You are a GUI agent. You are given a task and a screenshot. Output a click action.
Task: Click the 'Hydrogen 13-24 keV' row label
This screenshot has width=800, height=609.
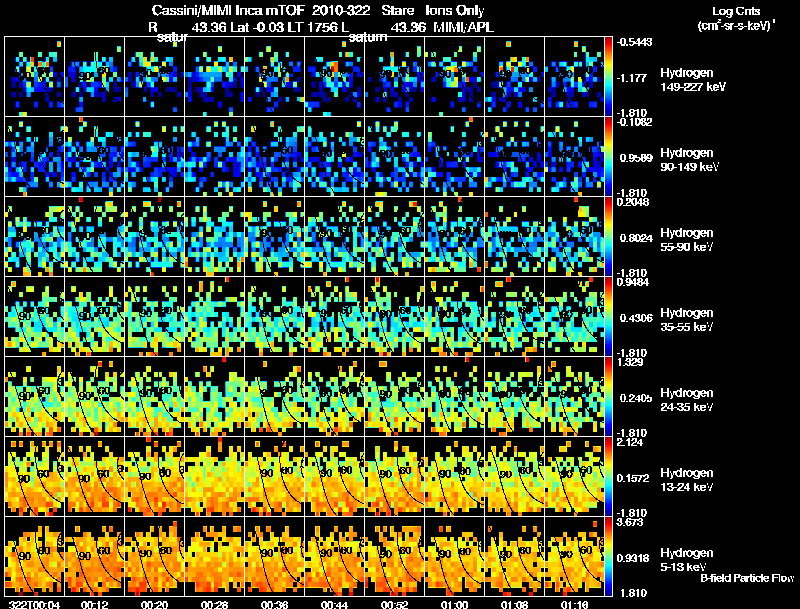click(x=687, y=479)
